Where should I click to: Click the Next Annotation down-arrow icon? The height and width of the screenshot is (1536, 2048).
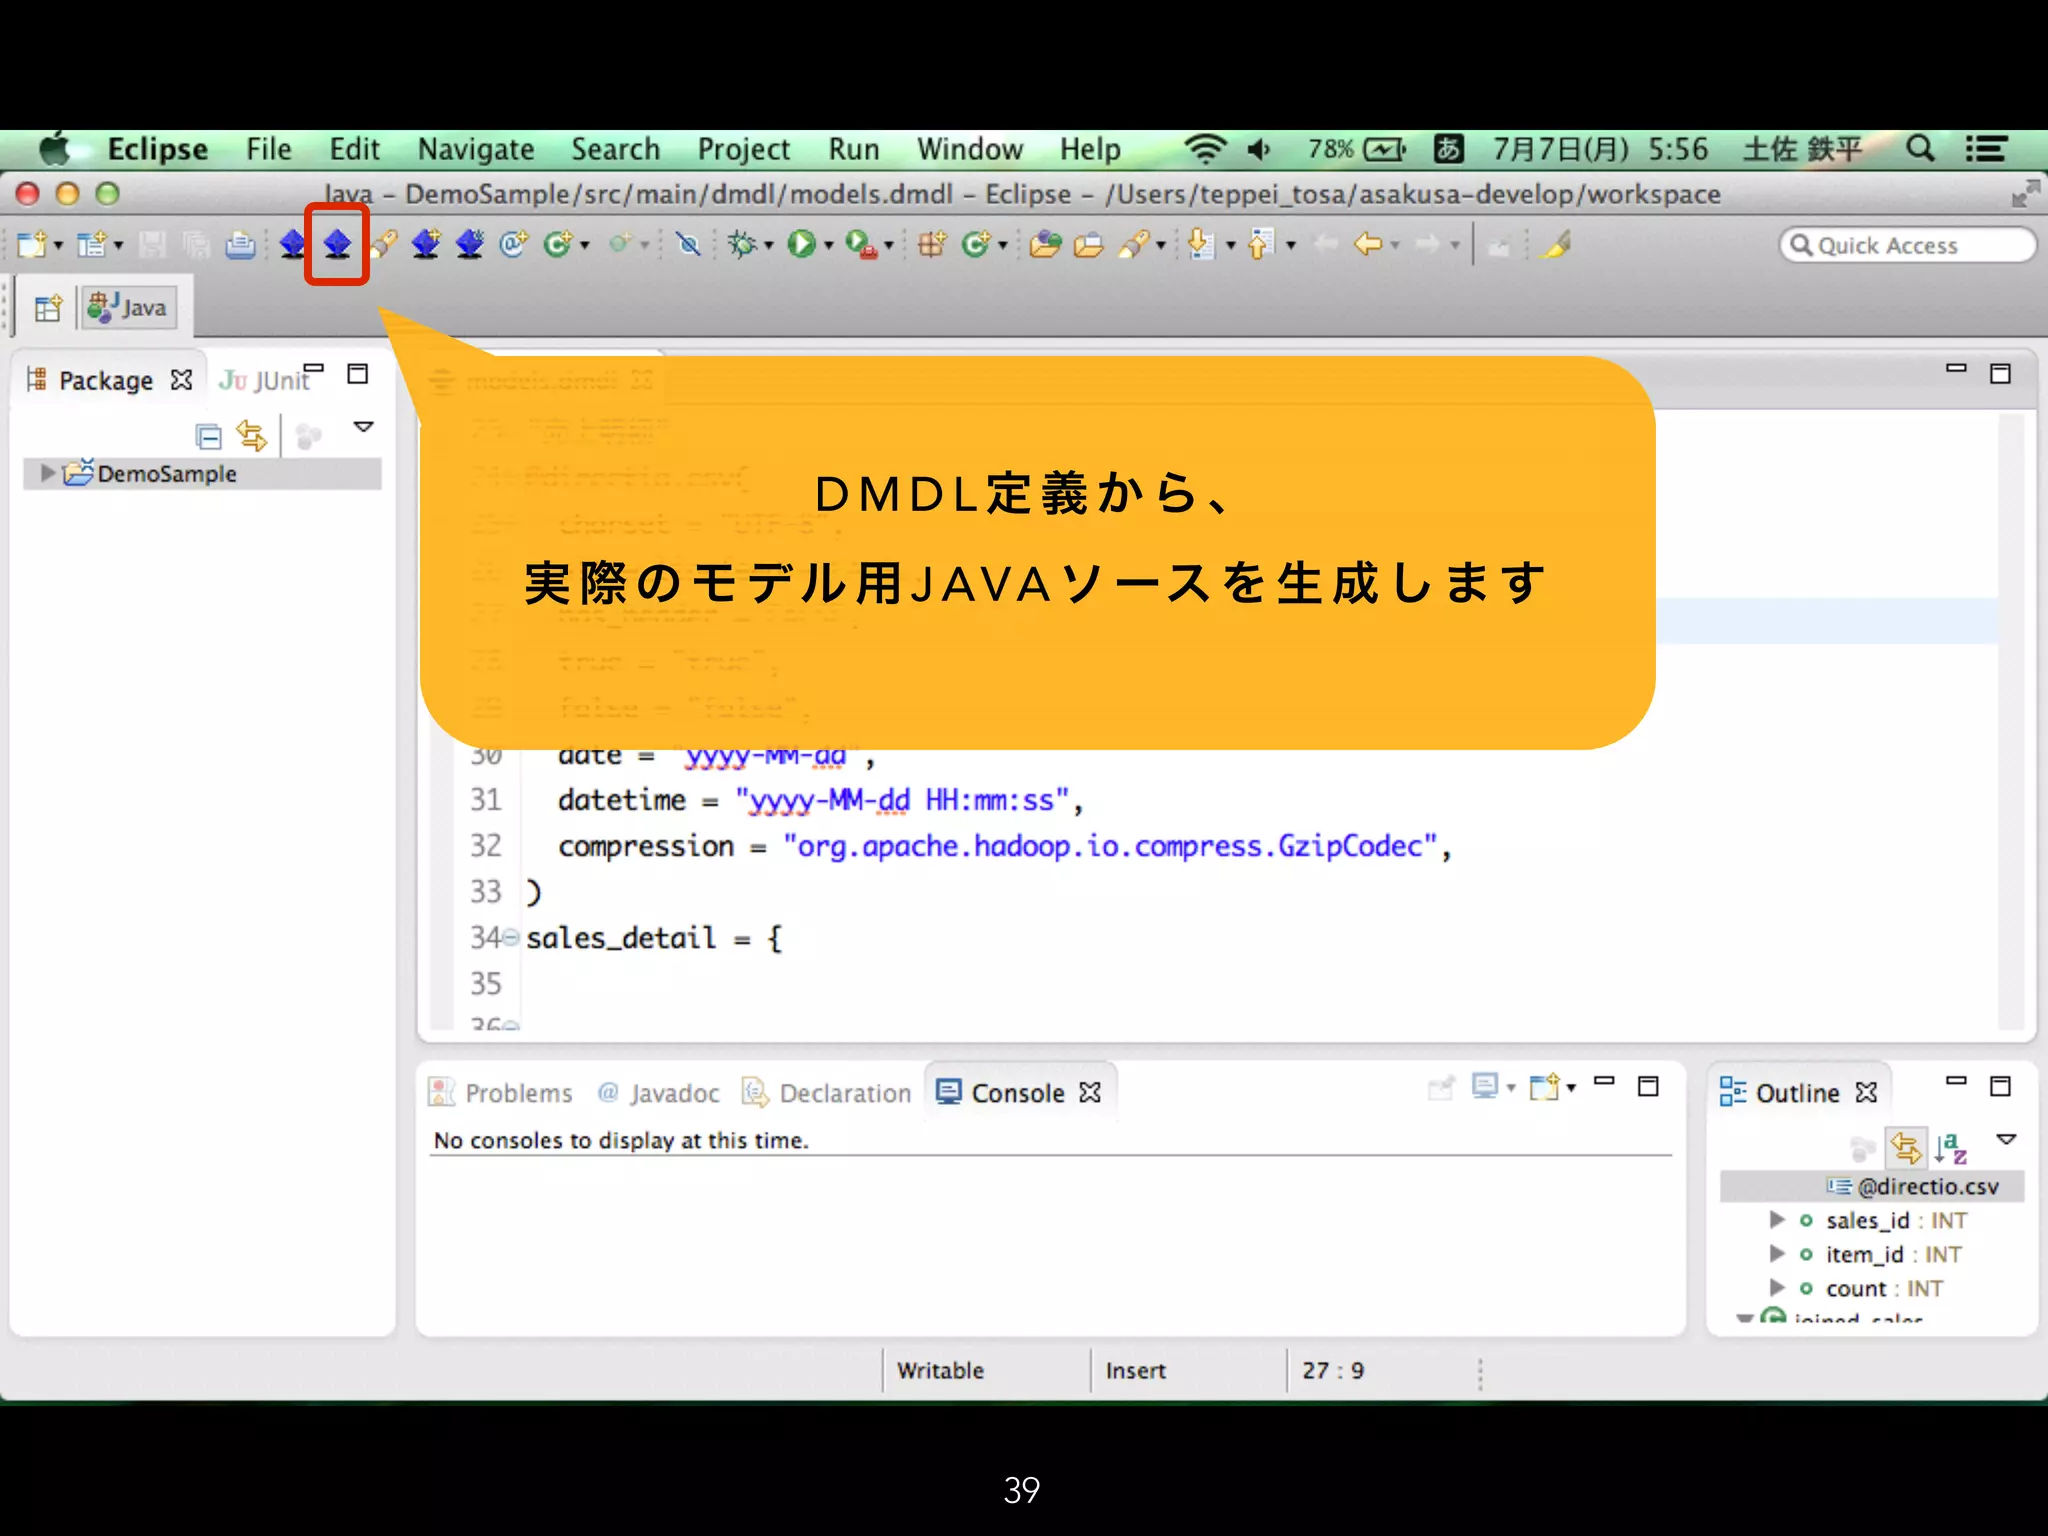click(x=1201, y=244)
